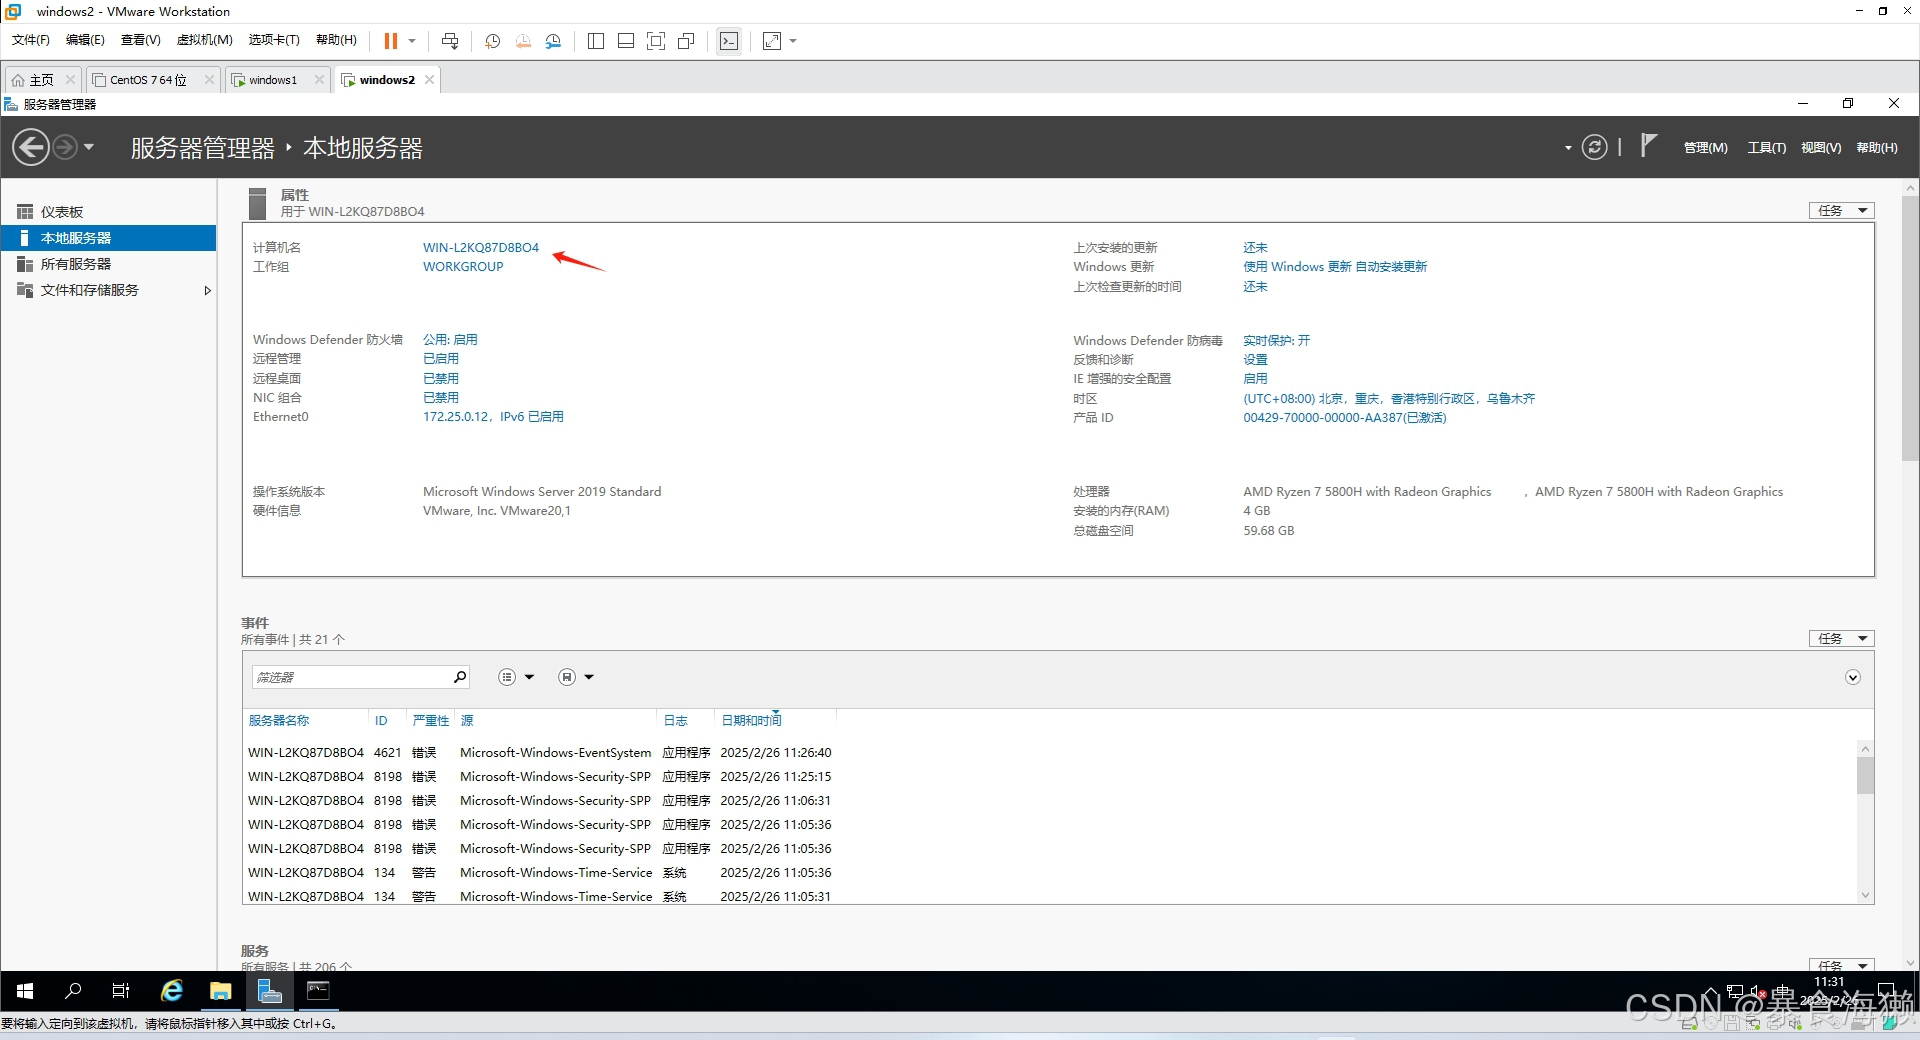The width and height of the screenshot is (1920, 1040).
Task: Open the 视图(V) menu in Server Manager
Action: coord(1821,148)
